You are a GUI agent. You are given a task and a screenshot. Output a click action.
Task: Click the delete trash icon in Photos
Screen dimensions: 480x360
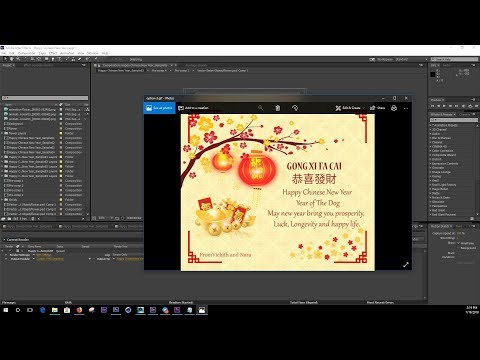coord(278,108)
